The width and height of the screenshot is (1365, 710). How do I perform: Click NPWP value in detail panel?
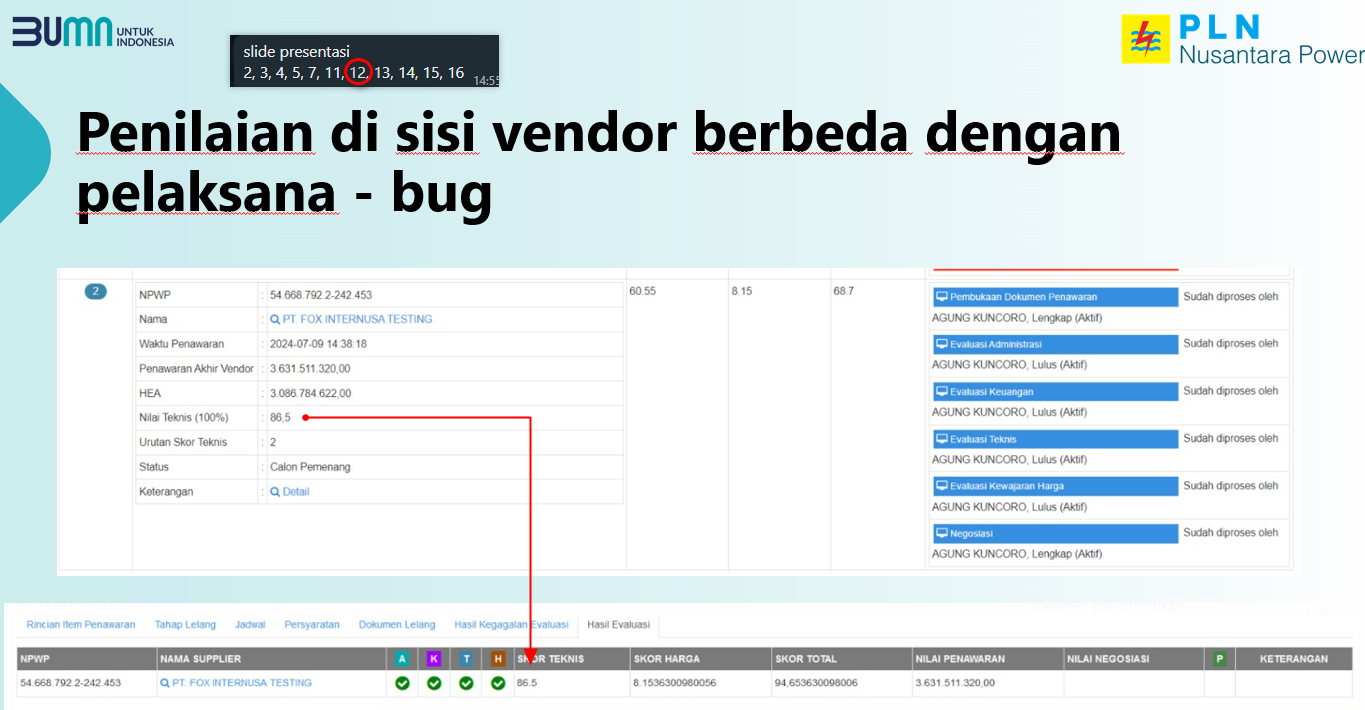click(x=321, y=295)
